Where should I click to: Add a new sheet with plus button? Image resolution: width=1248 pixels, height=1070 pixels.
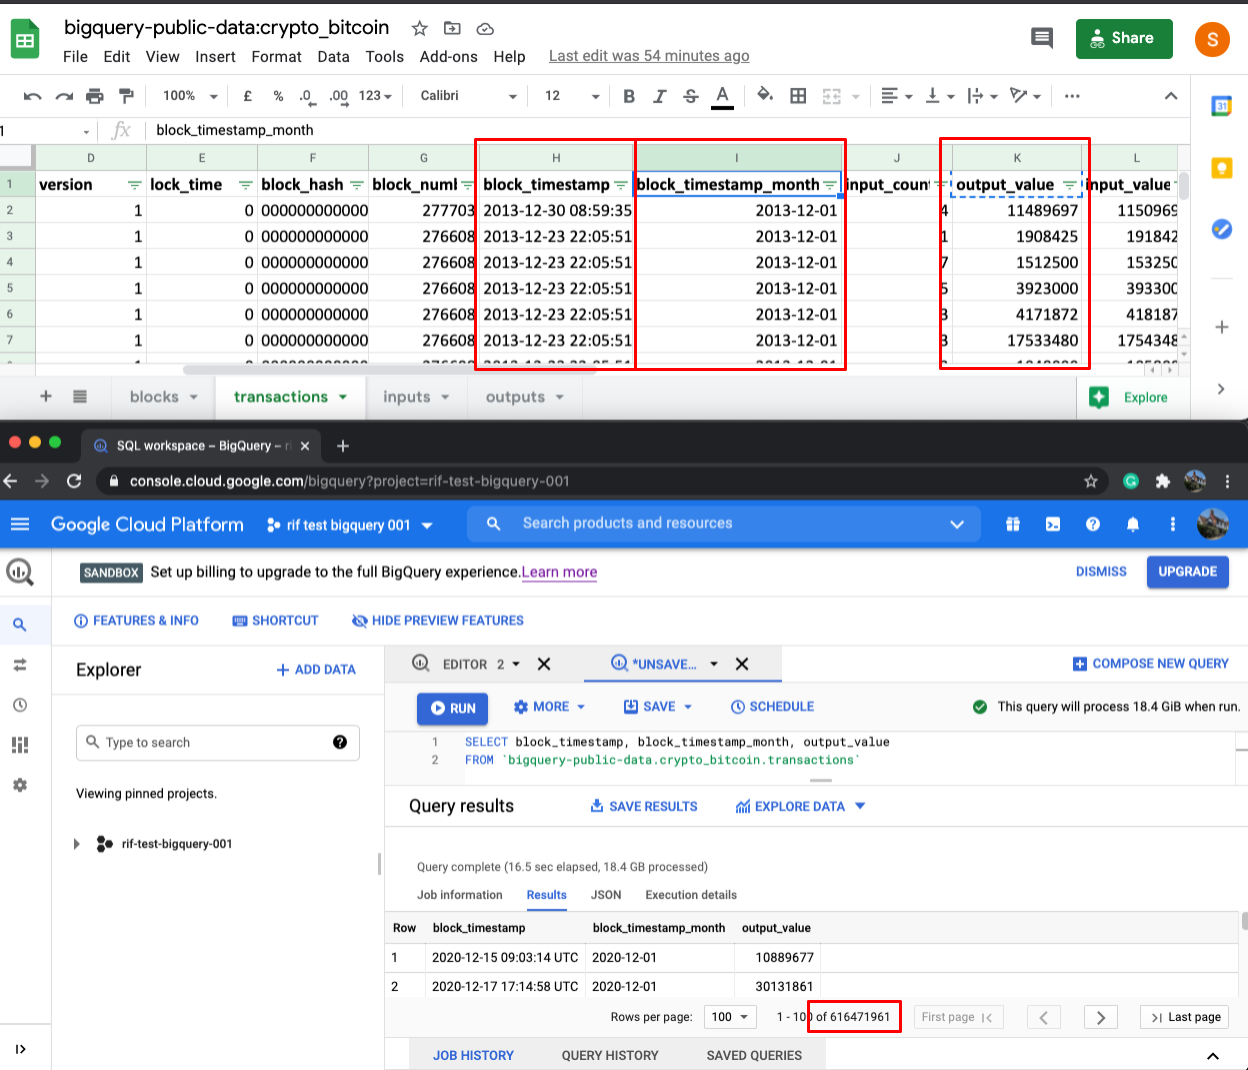pyautogui.click(x=46, y=397)
